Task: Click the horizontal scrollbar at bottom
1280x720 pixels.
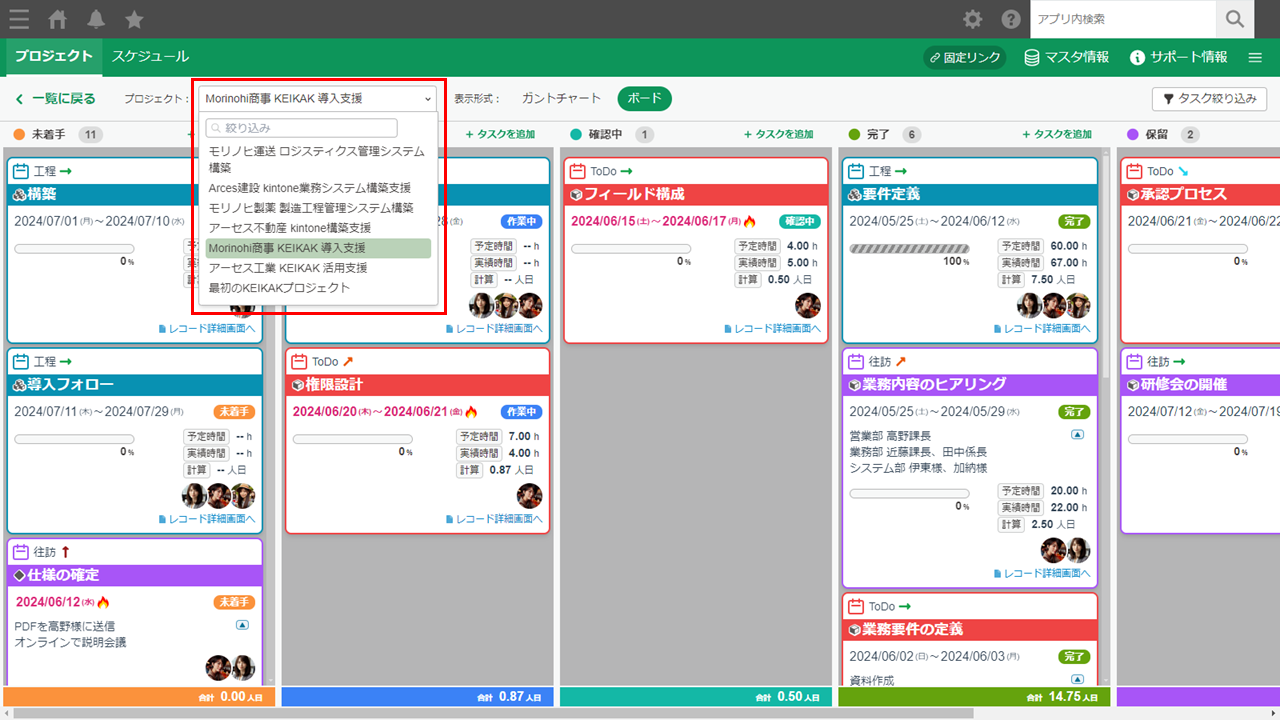Action: (x=495, y=713)
